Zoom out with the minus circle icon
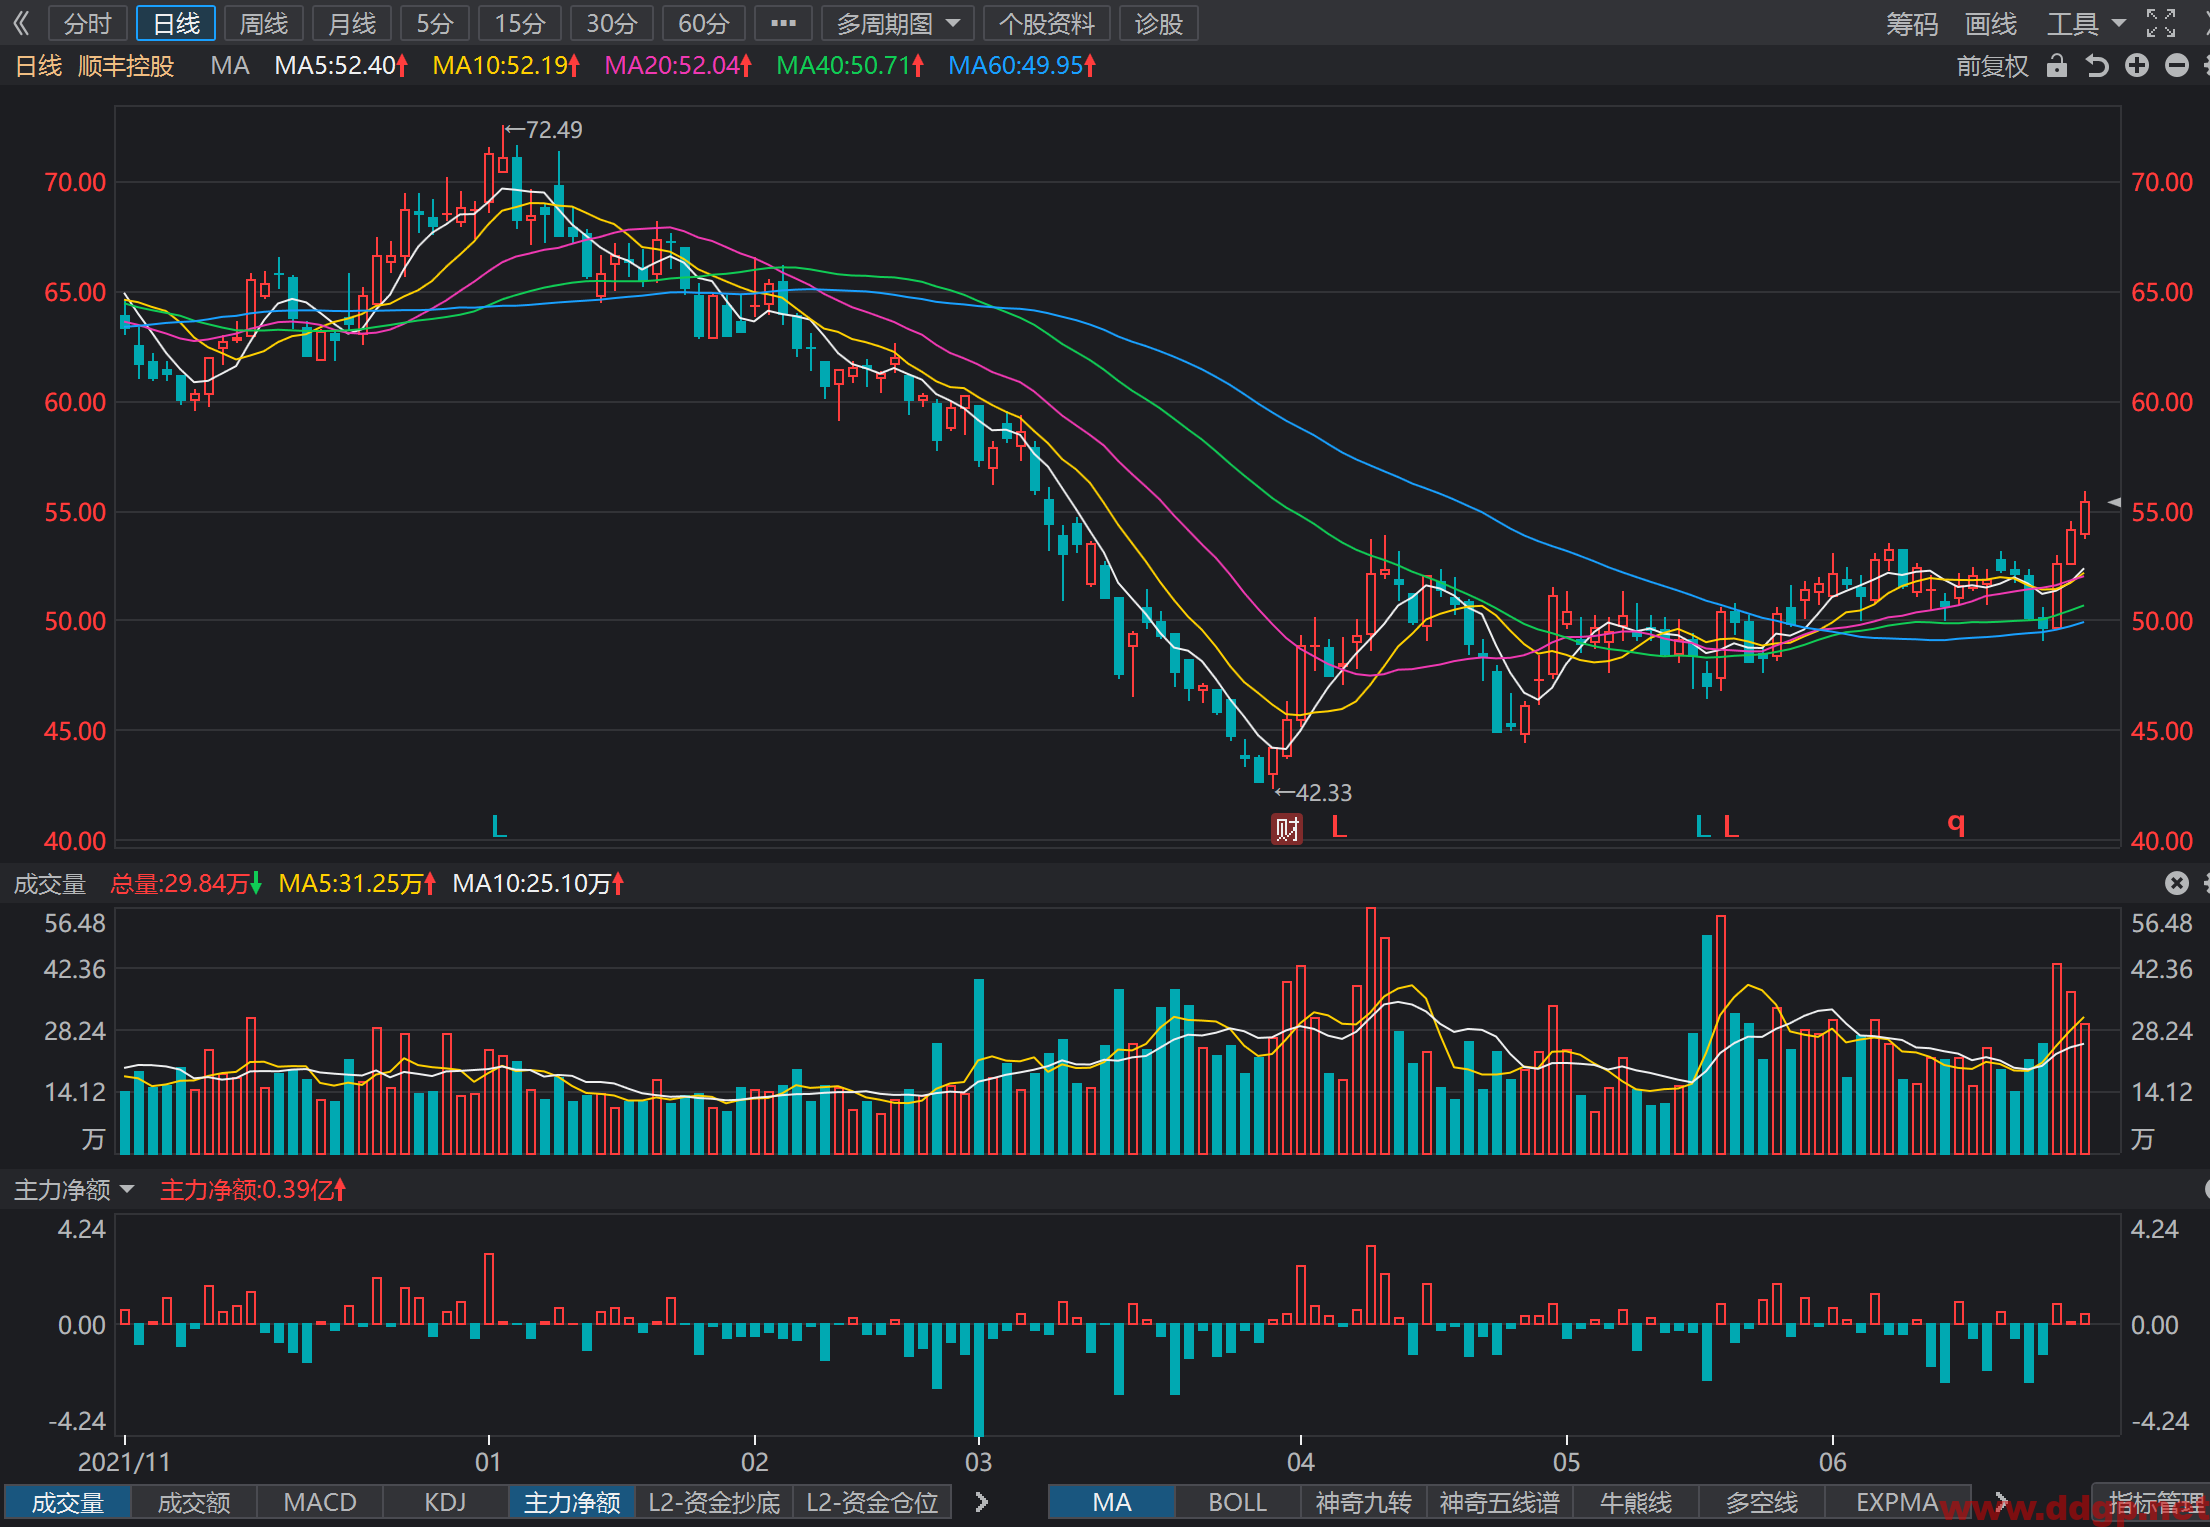Viewport: 2210px width, 1527px height. [2177, 66]
